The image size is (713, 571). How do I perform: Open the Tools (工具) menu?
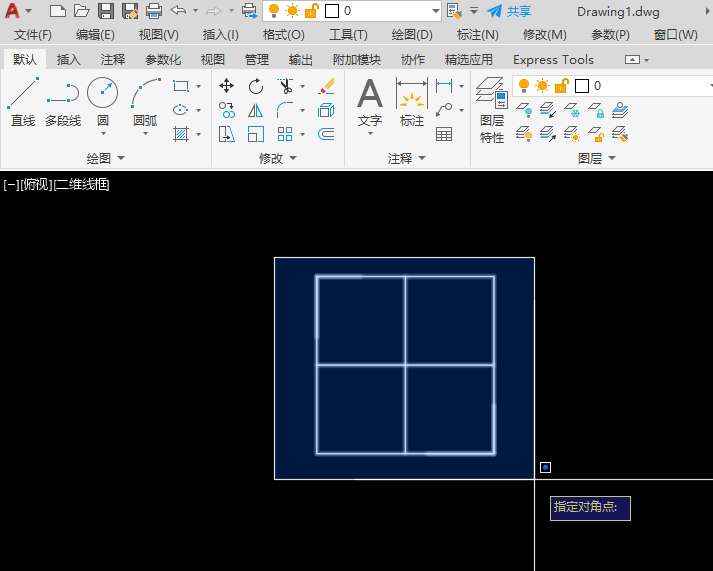(348, 35)
